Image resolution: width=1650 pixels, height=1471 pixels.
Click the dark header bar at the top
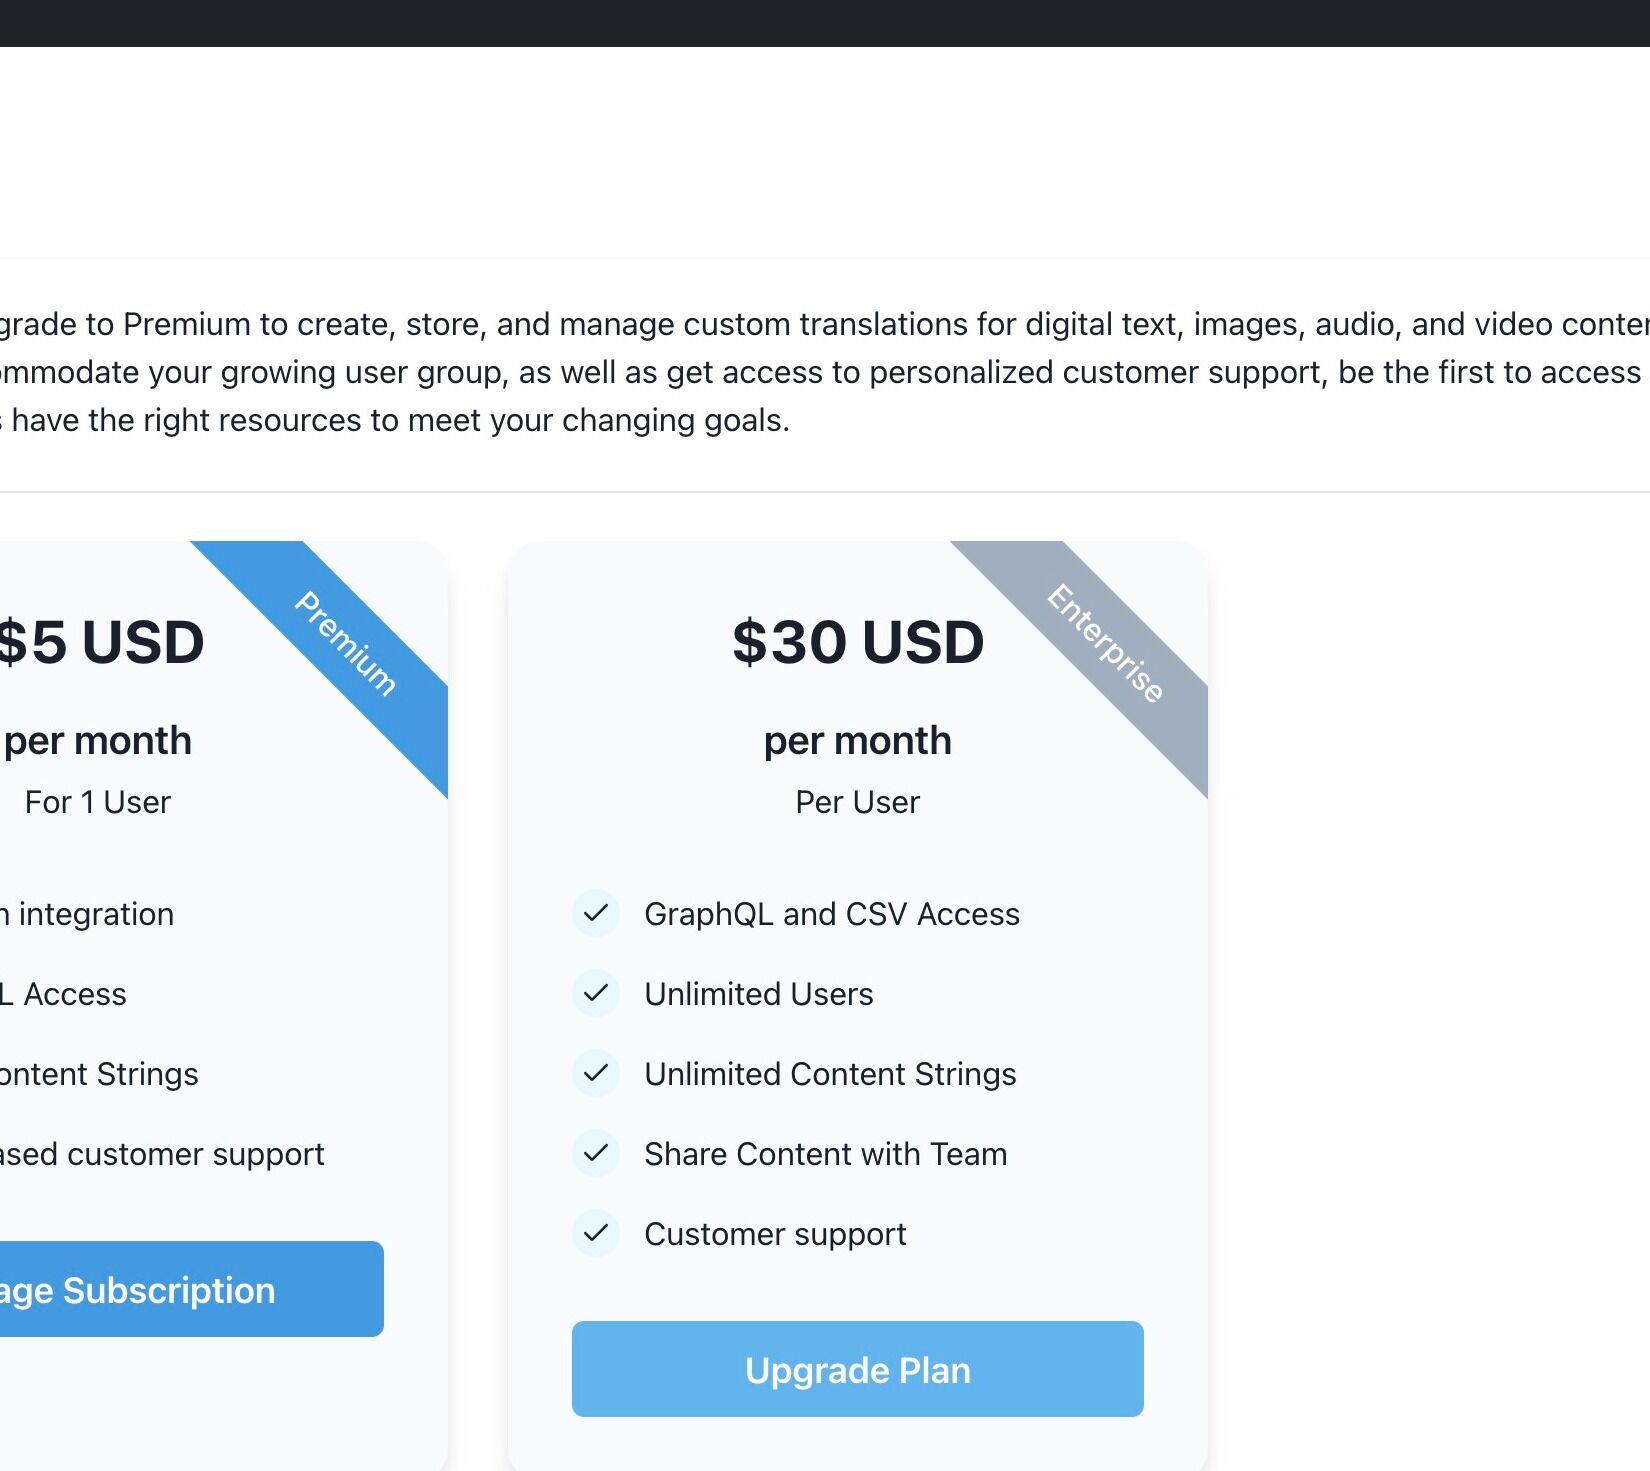click(825, 23)
